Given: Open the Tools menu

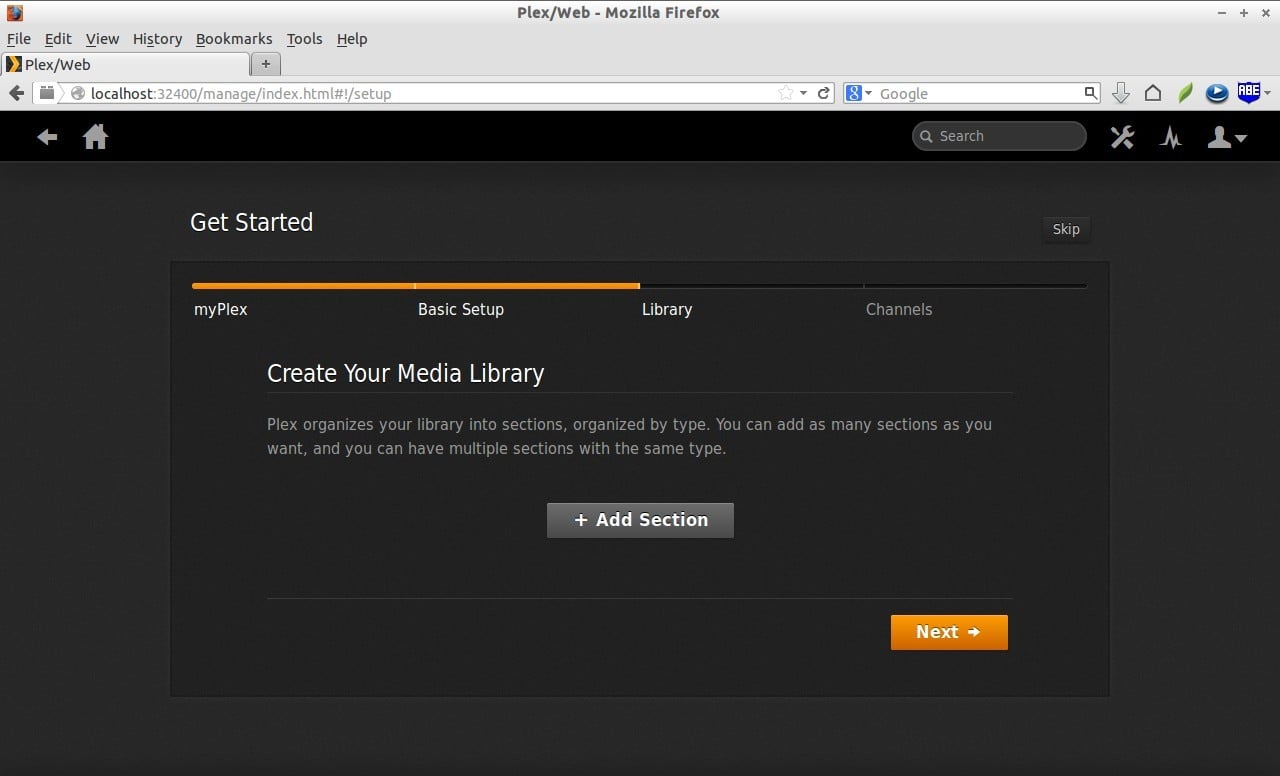Looking at the screenshot, I should pos(304,39).
